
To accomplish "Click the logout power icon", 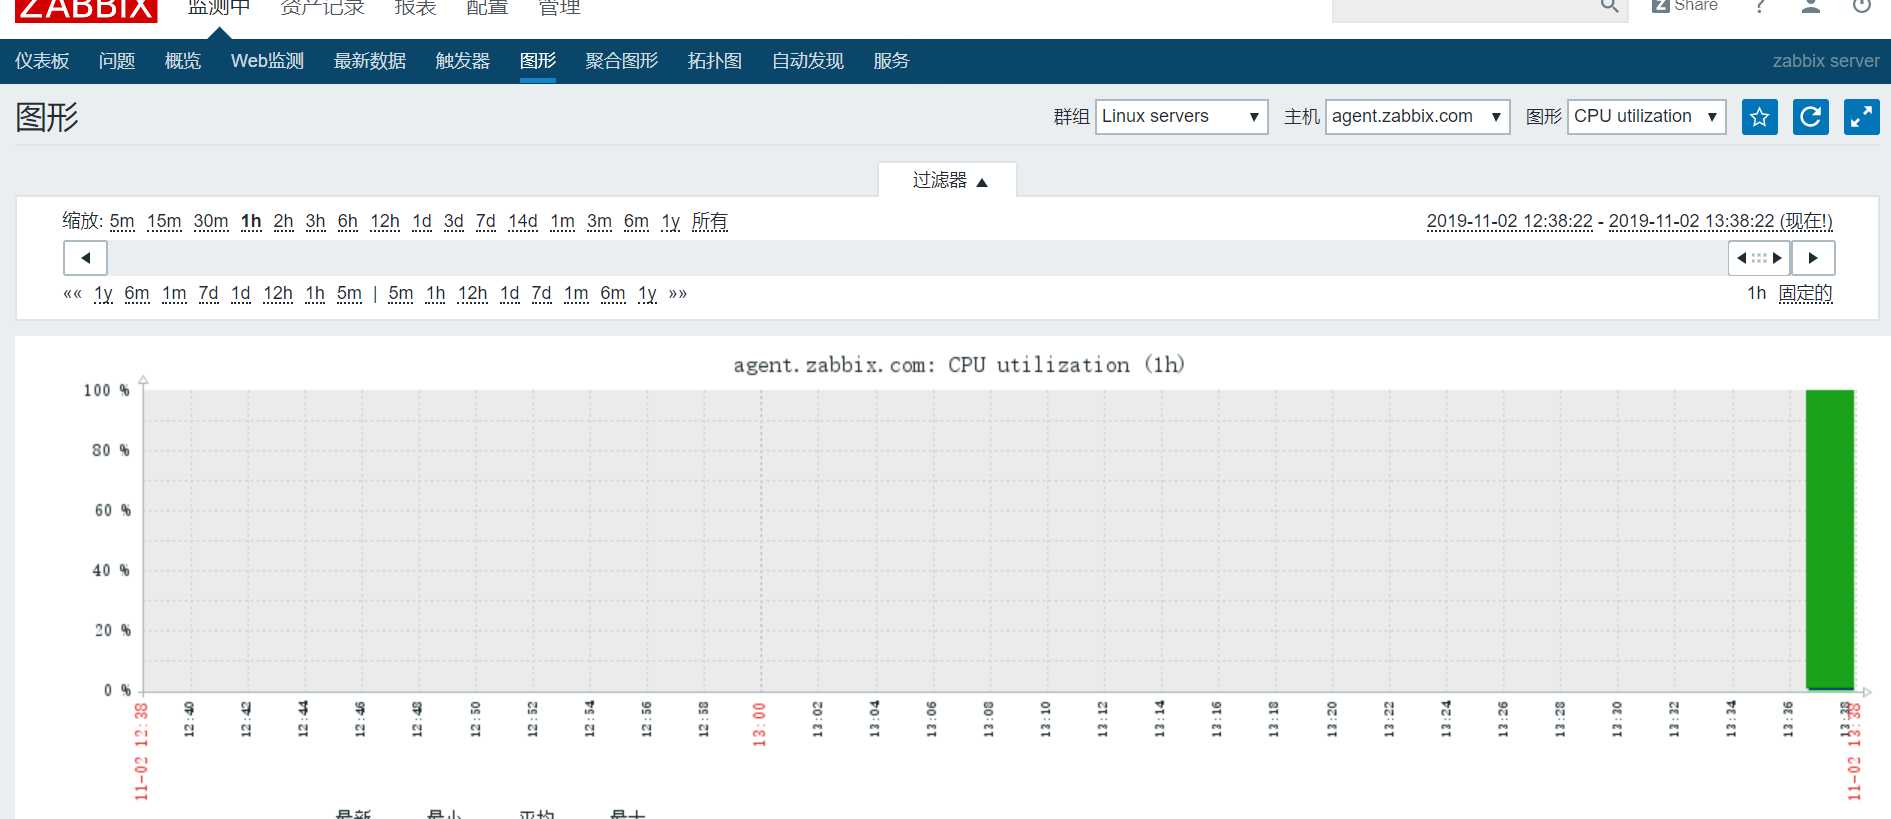I will [1861, 6].
